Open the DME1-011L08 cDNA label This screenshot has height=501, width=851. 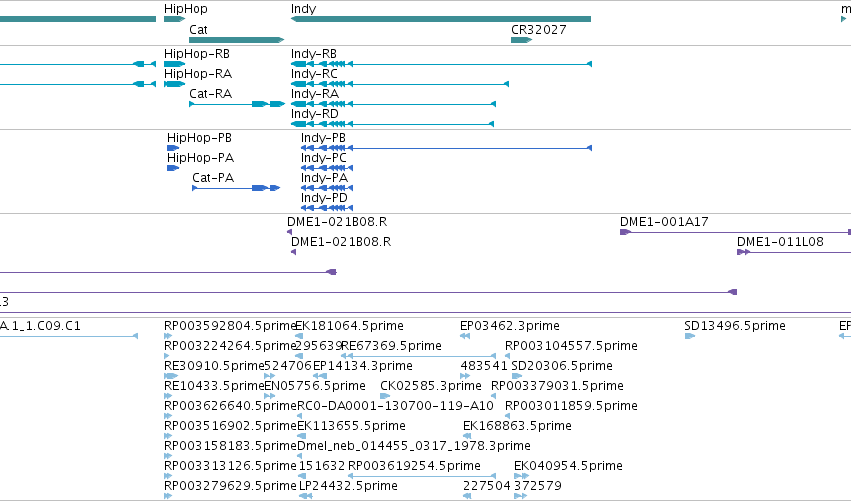(780, 242)
